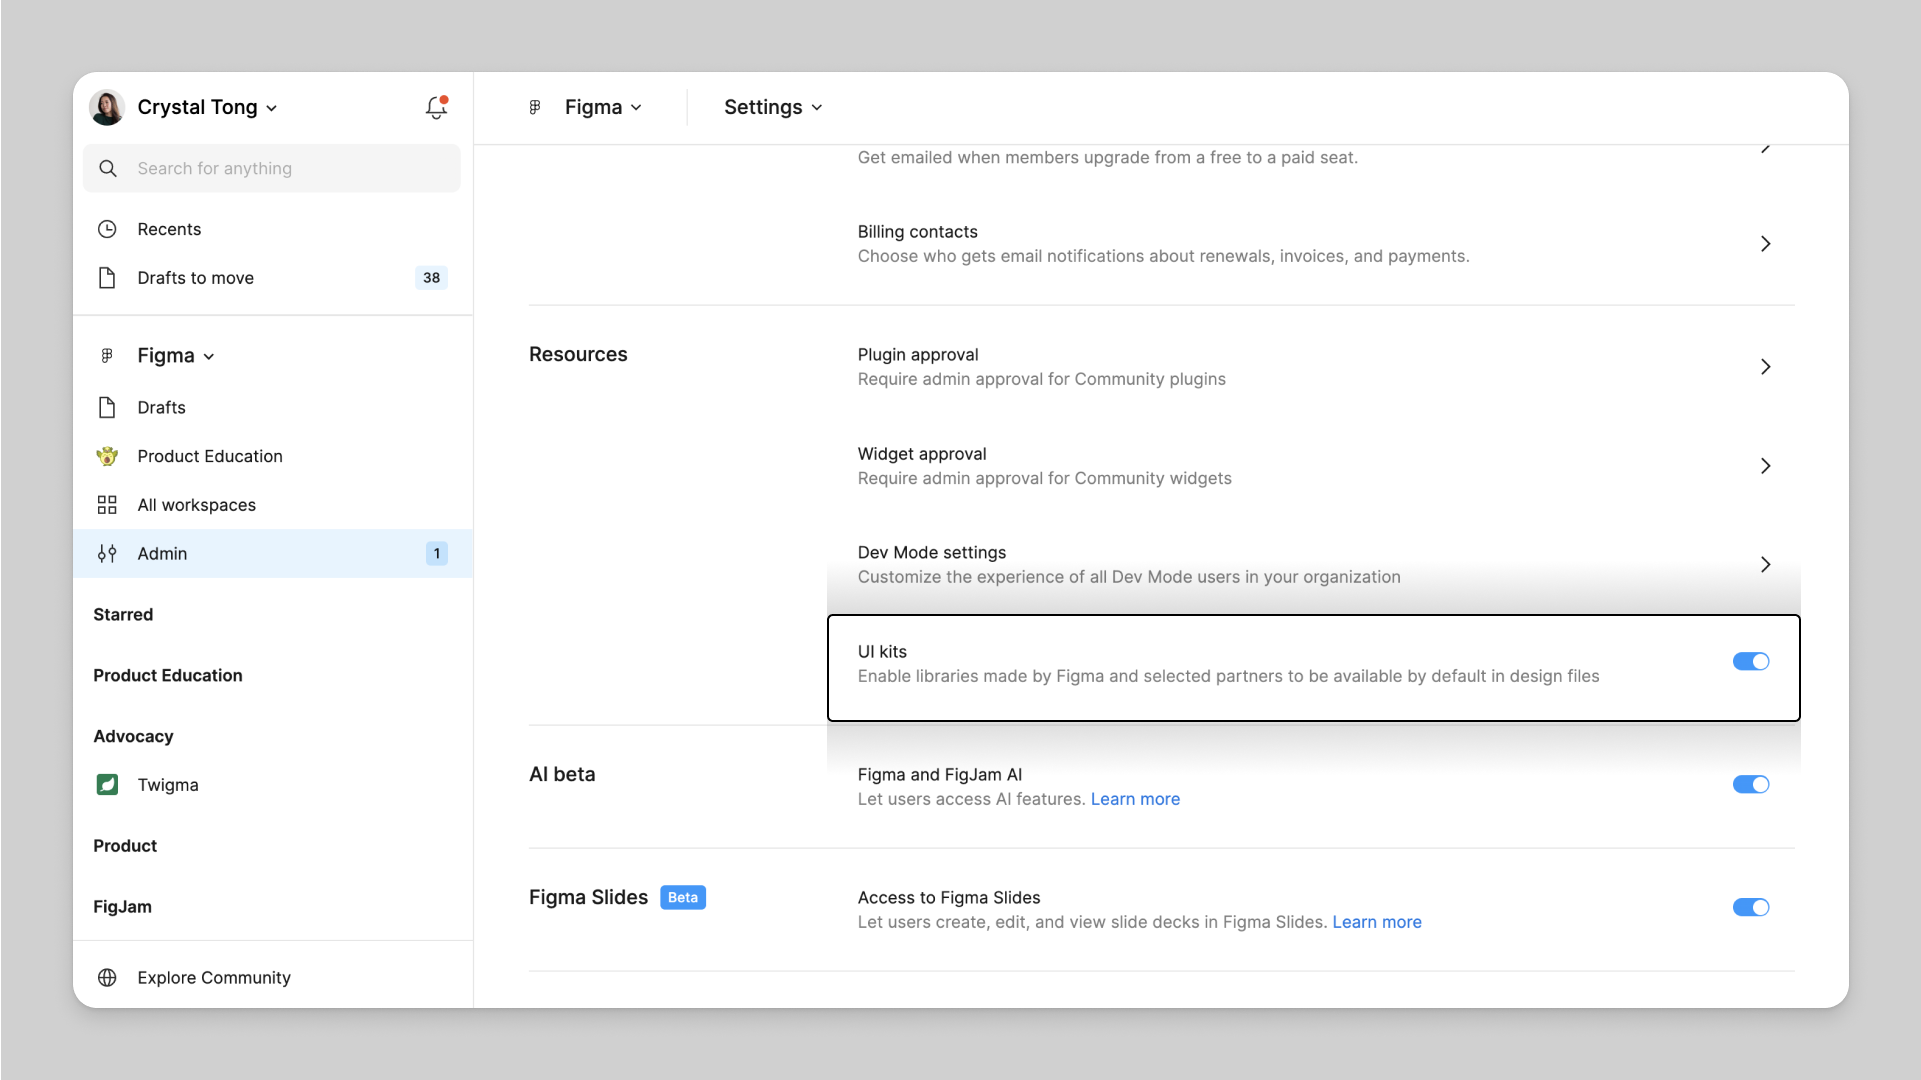Open the Figma dropdown in header
The height and width of the screenshot is (1080, 1921).
[603, 107]
